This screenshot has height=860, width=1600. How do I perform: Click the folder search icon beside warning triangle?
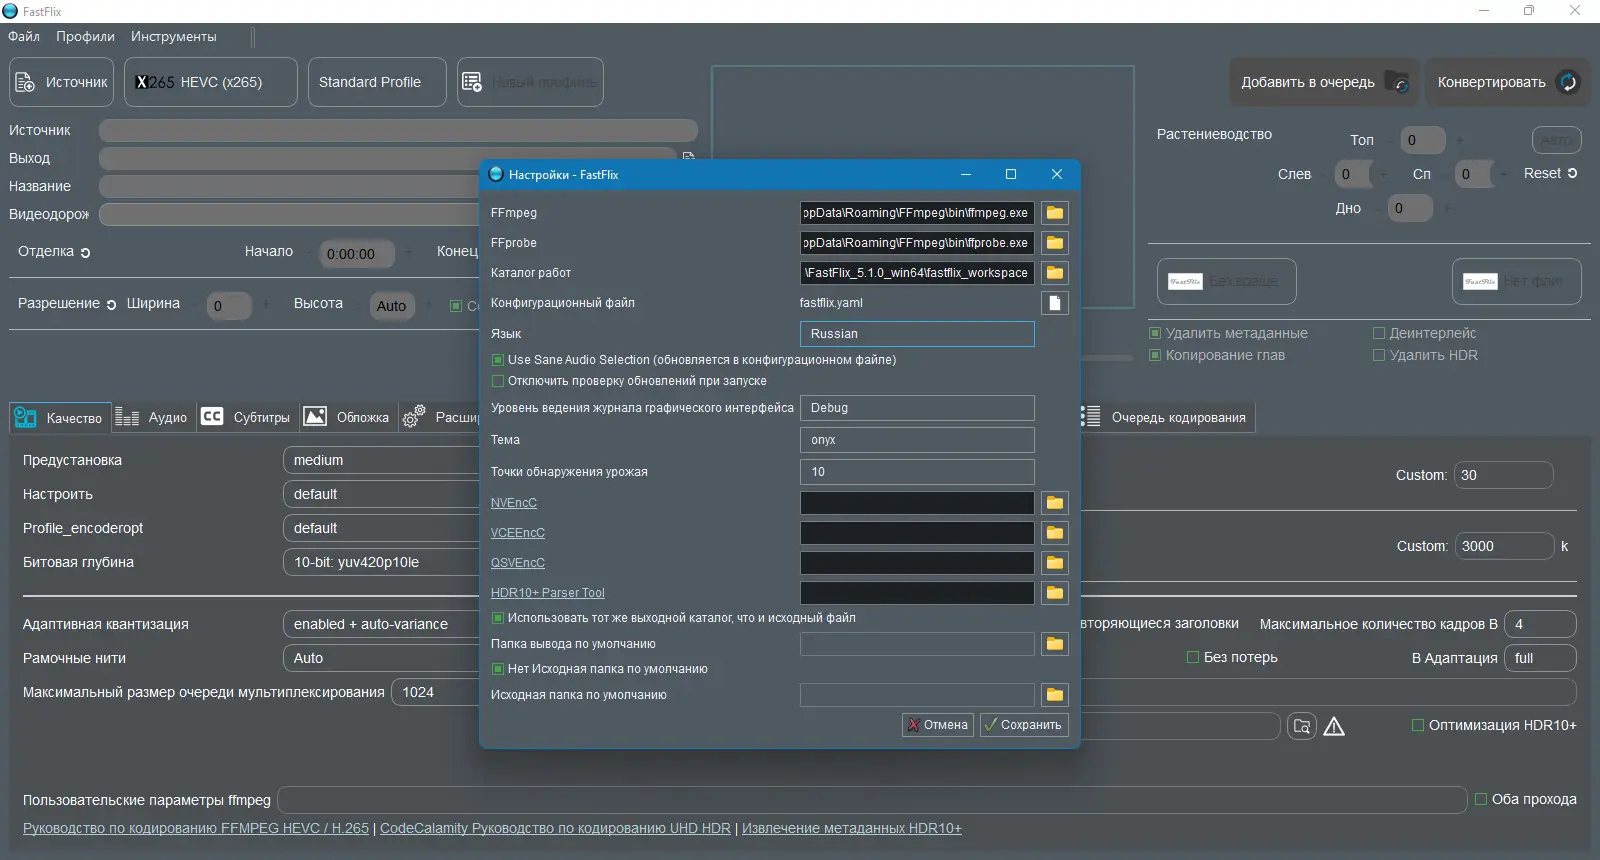point(1302,727)
